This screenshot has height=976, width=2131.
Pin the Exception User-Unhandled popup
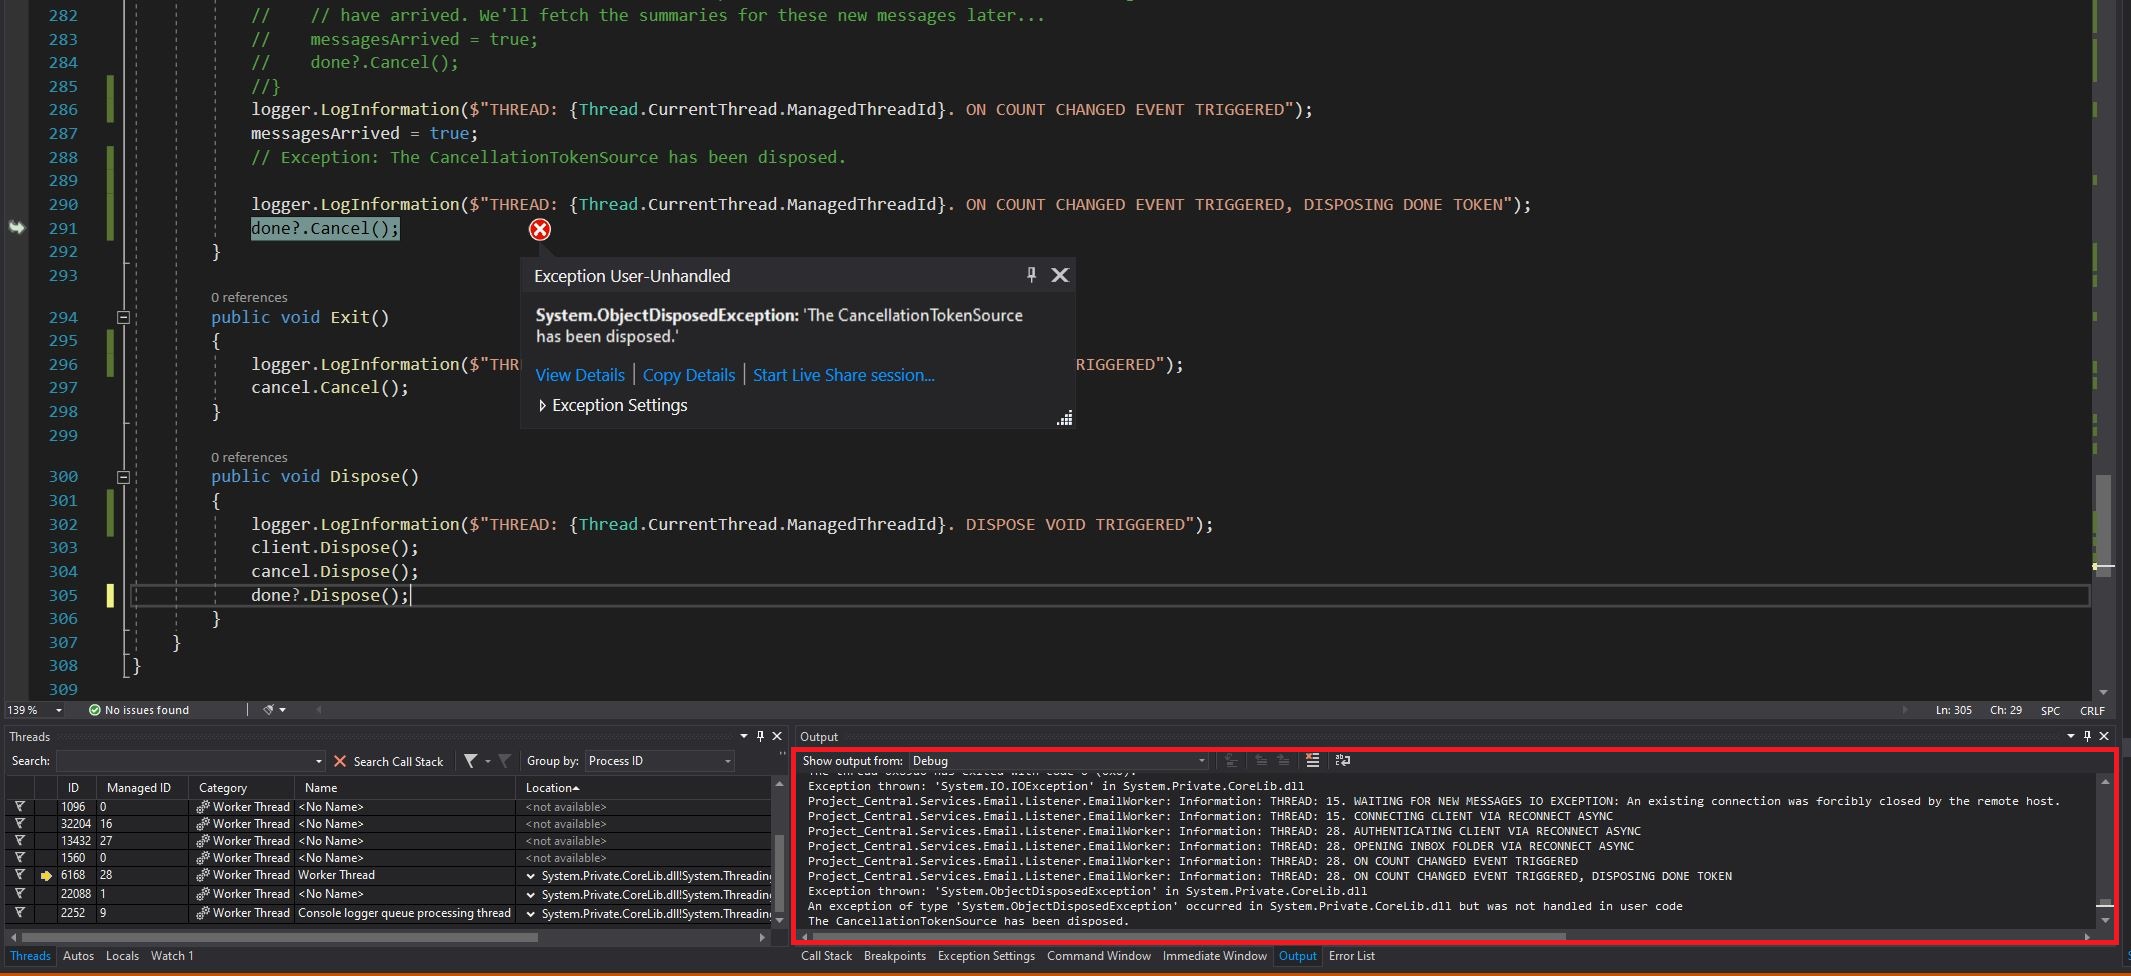[1031, 276]
